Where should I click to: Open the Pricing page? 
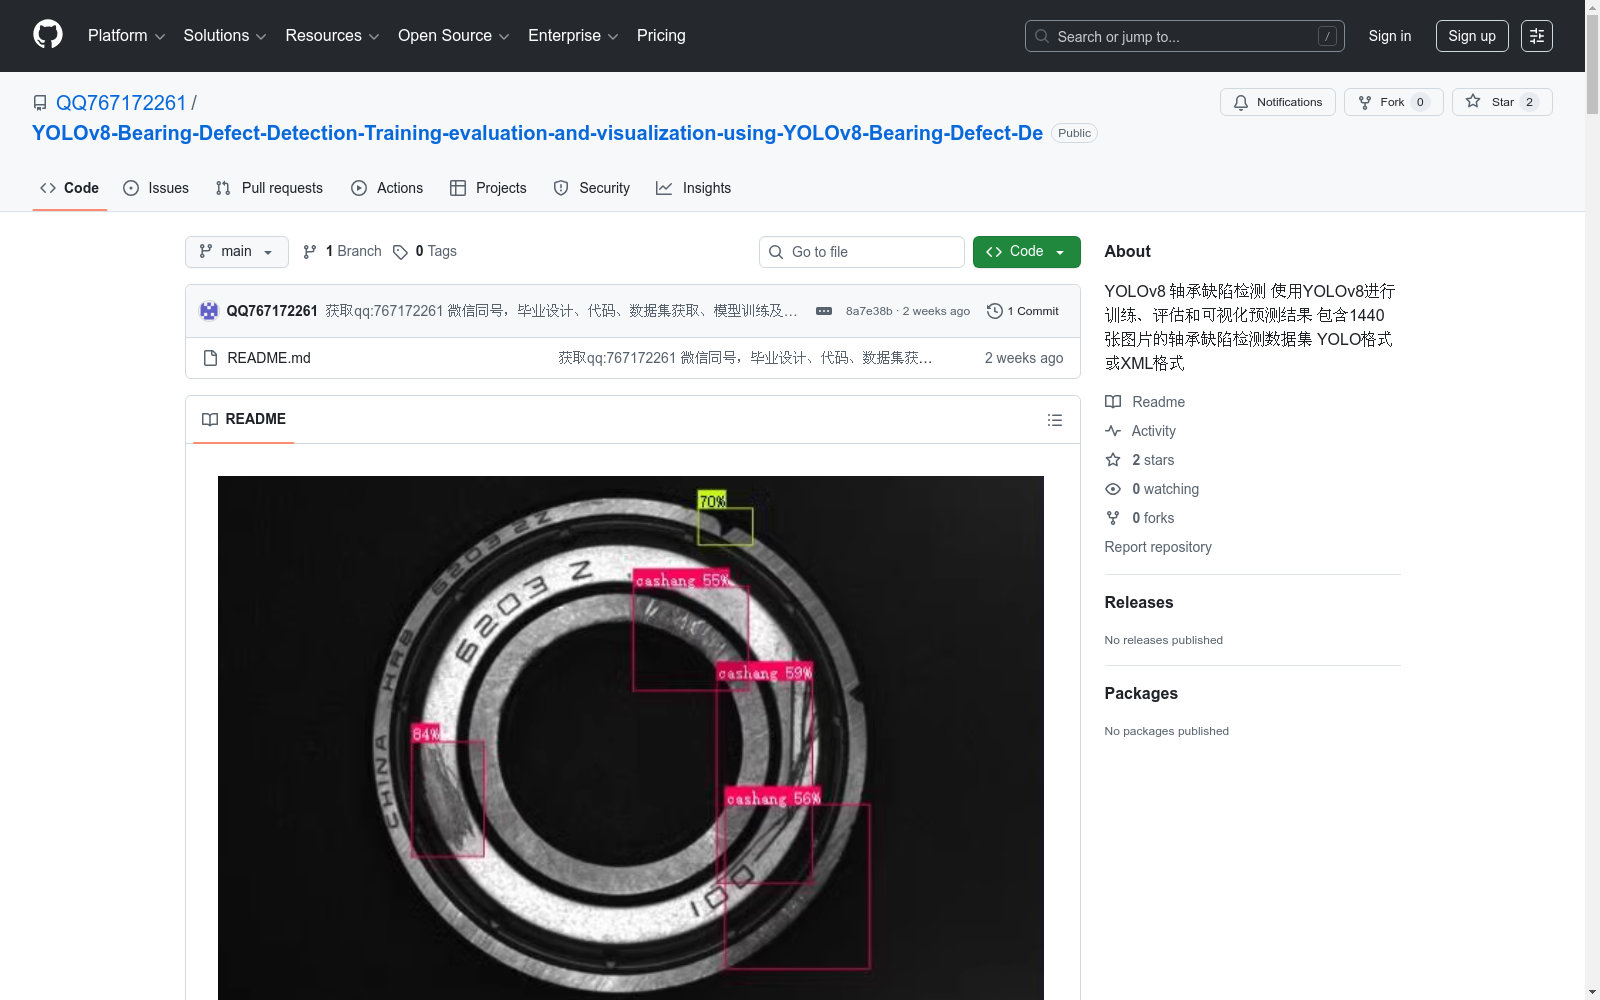tap(661, 36)
